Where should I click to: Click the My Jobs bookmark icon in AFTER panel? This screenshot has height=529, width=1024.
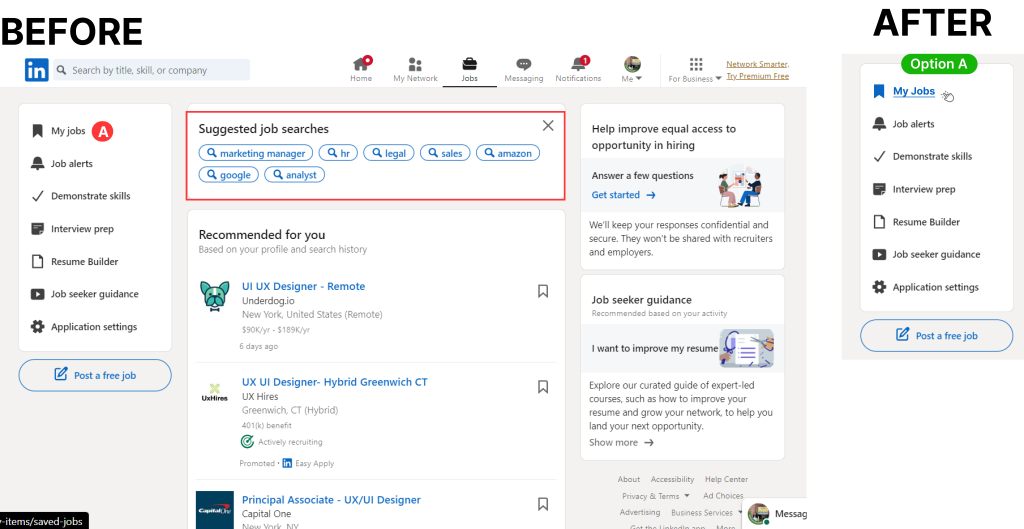(879, 91)
